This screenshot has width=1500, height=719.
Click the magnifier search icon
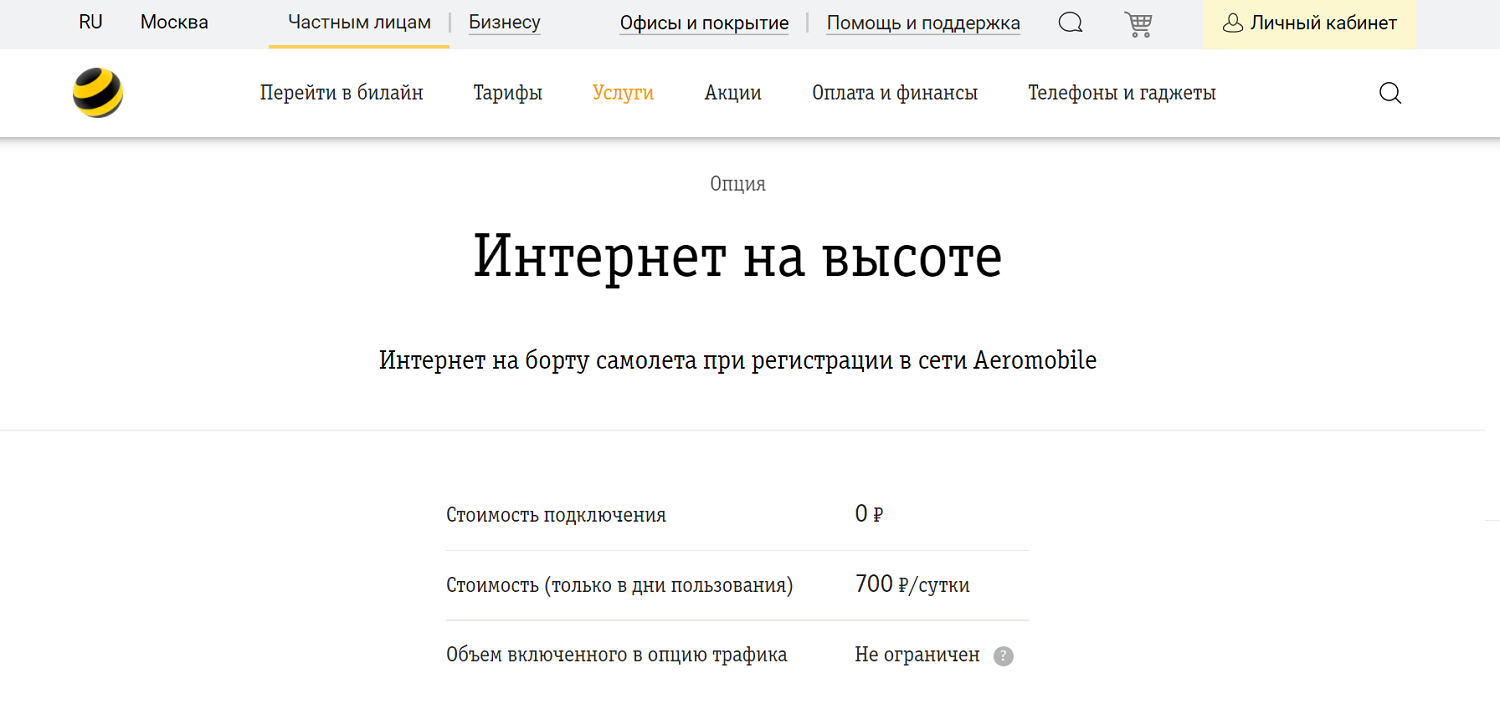point(1390,93)
